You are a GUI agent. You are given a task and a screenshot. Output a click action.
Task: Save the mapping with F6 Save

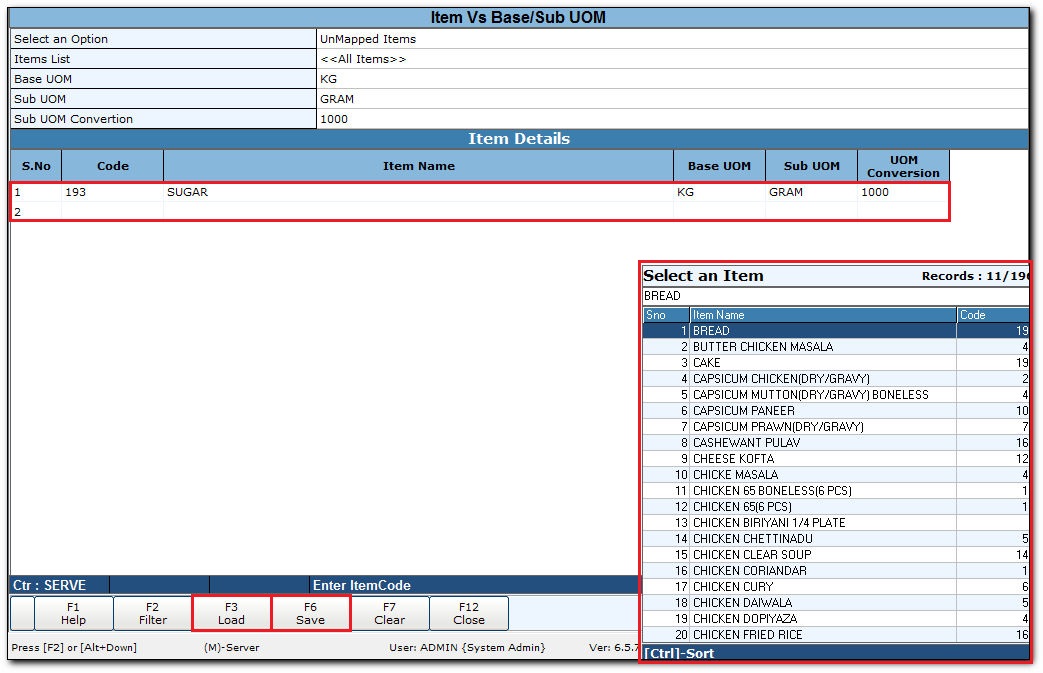tap(310, 613)
